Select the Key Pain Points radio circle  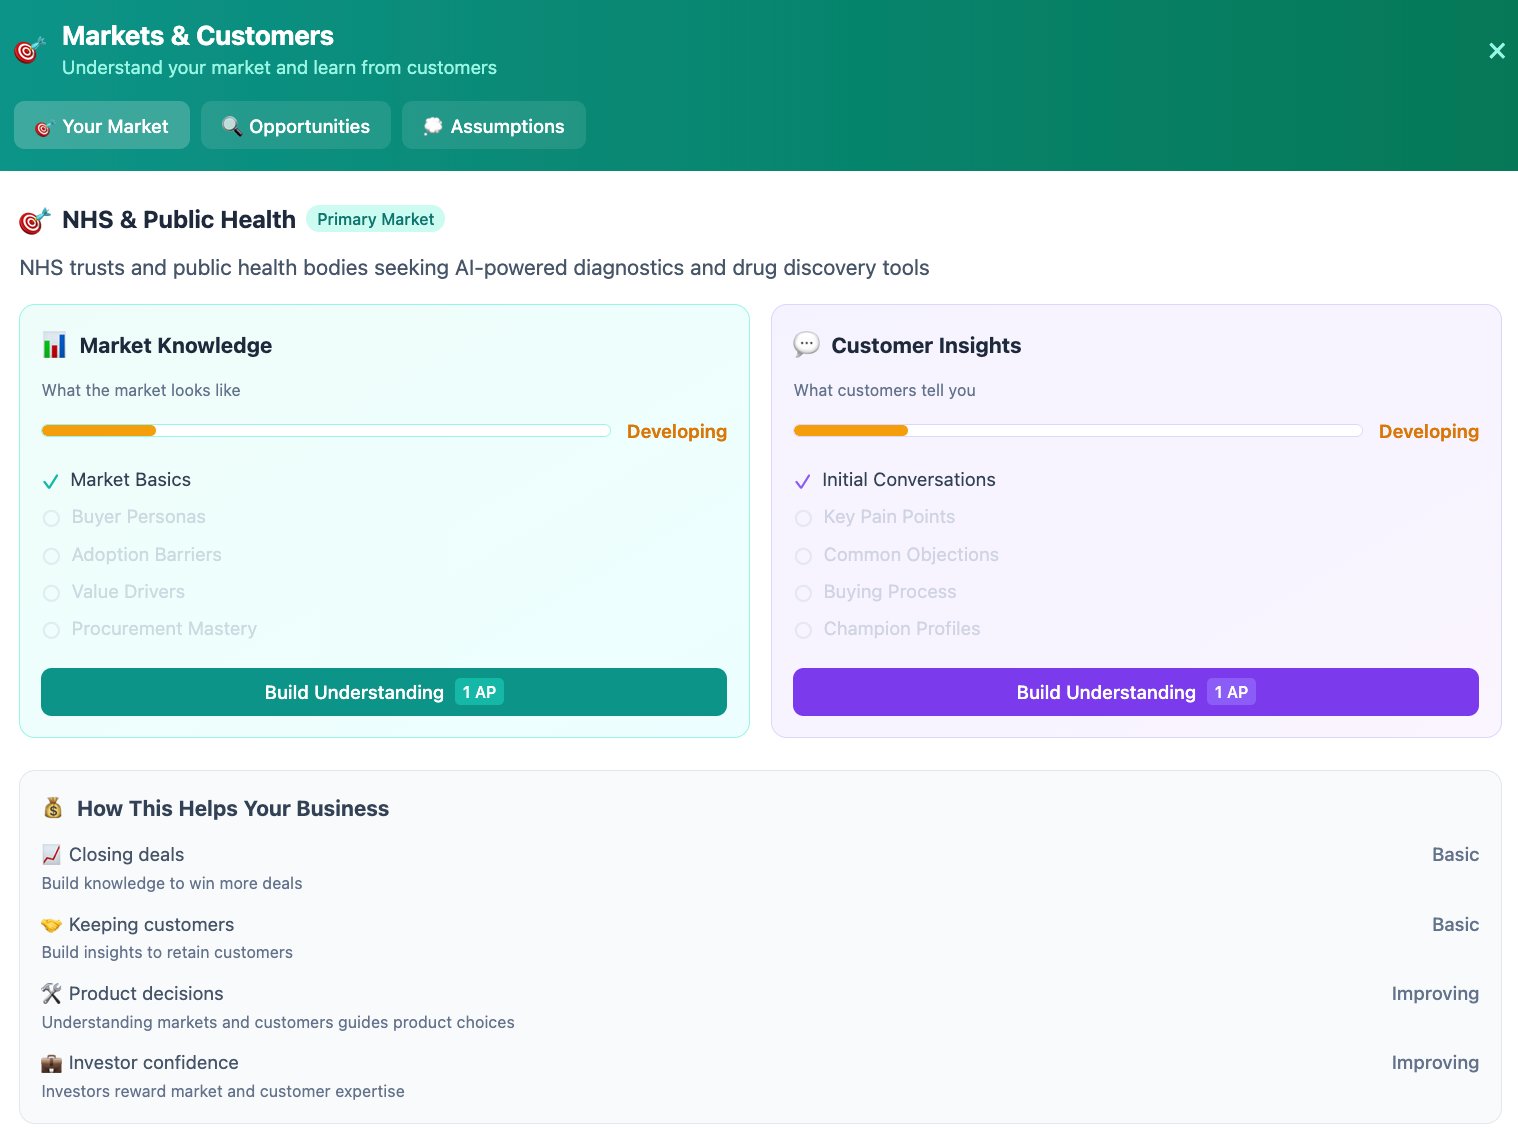click(x=803, y=518)
